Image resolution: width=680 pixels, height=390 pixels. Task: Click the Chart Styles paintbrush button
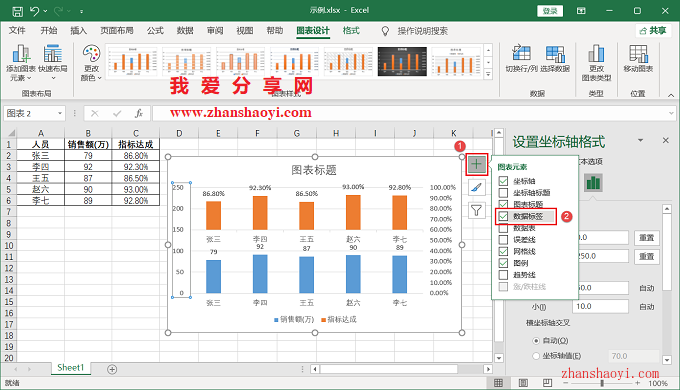477,187
